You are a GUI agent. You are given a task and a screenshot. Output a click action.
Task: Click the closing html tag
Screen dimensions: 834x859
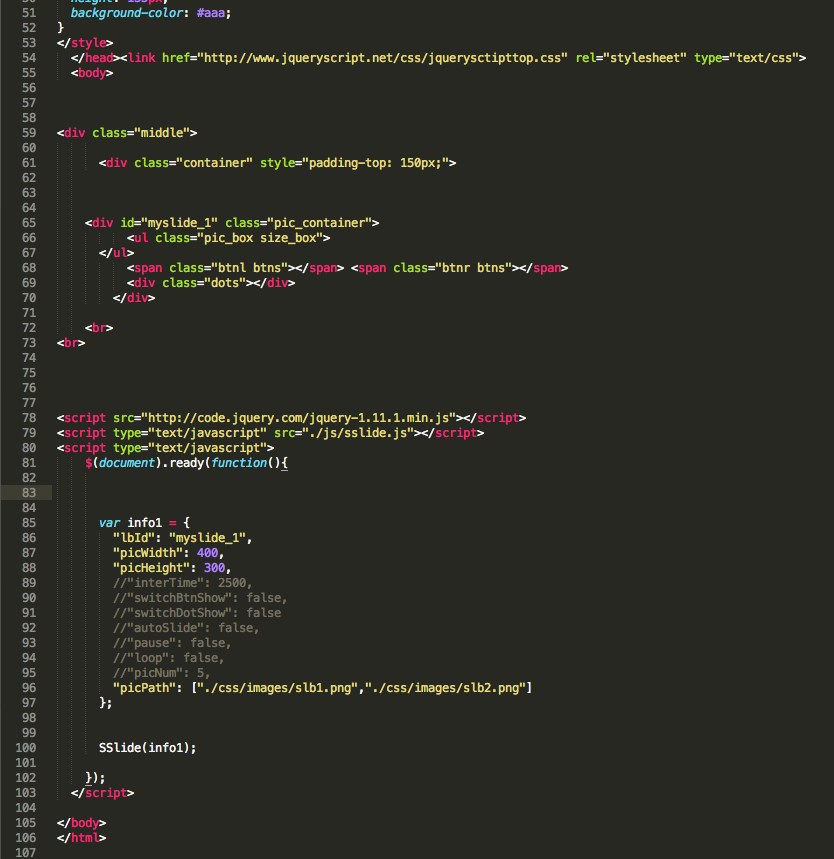pos(82,837)
